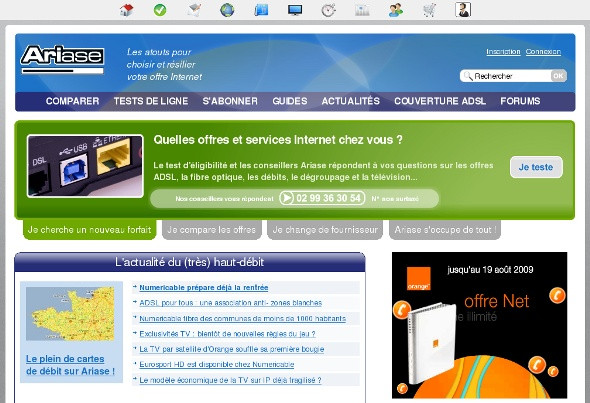This screenshot has height=403, width=590.
Task: Click the green checkmark icon
Action: 160,10
